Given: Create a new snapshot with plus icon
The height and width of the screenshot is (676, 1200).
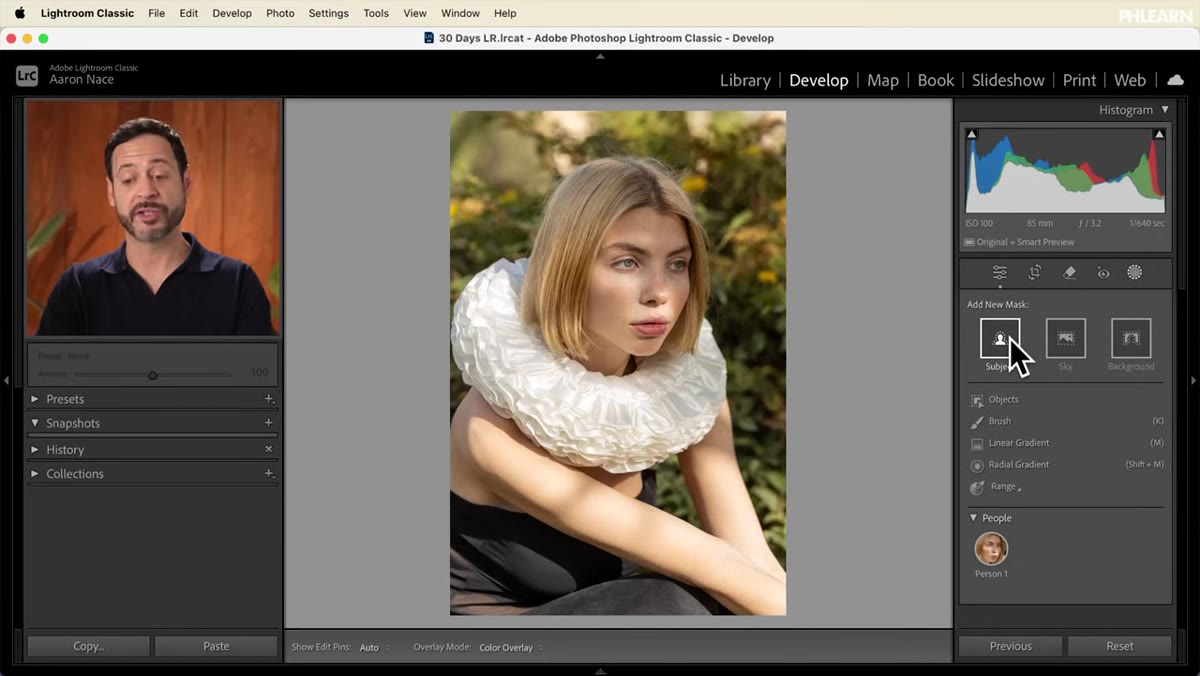Looking at the screenshot, I should coord(269,423).
